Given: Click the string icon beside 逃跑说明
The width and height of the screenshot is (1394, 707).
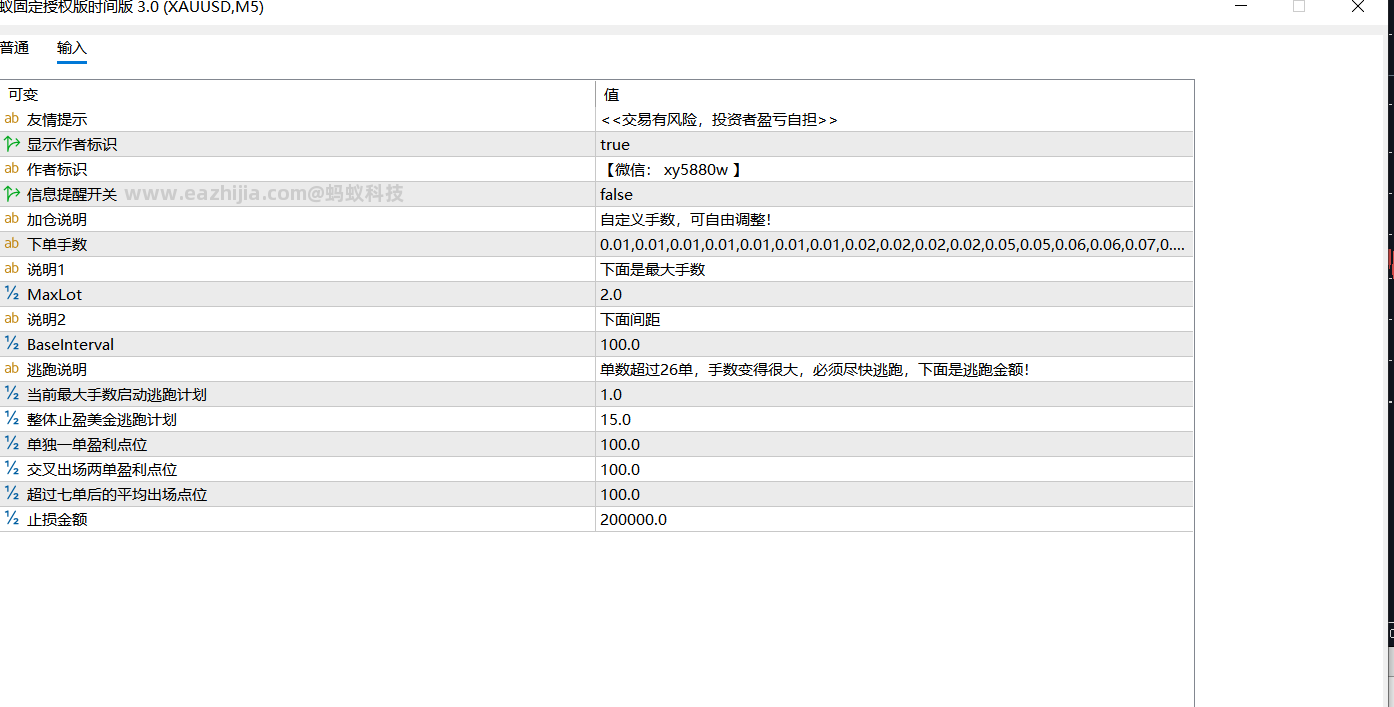Looking at the screenshot, I should (12, 369).
